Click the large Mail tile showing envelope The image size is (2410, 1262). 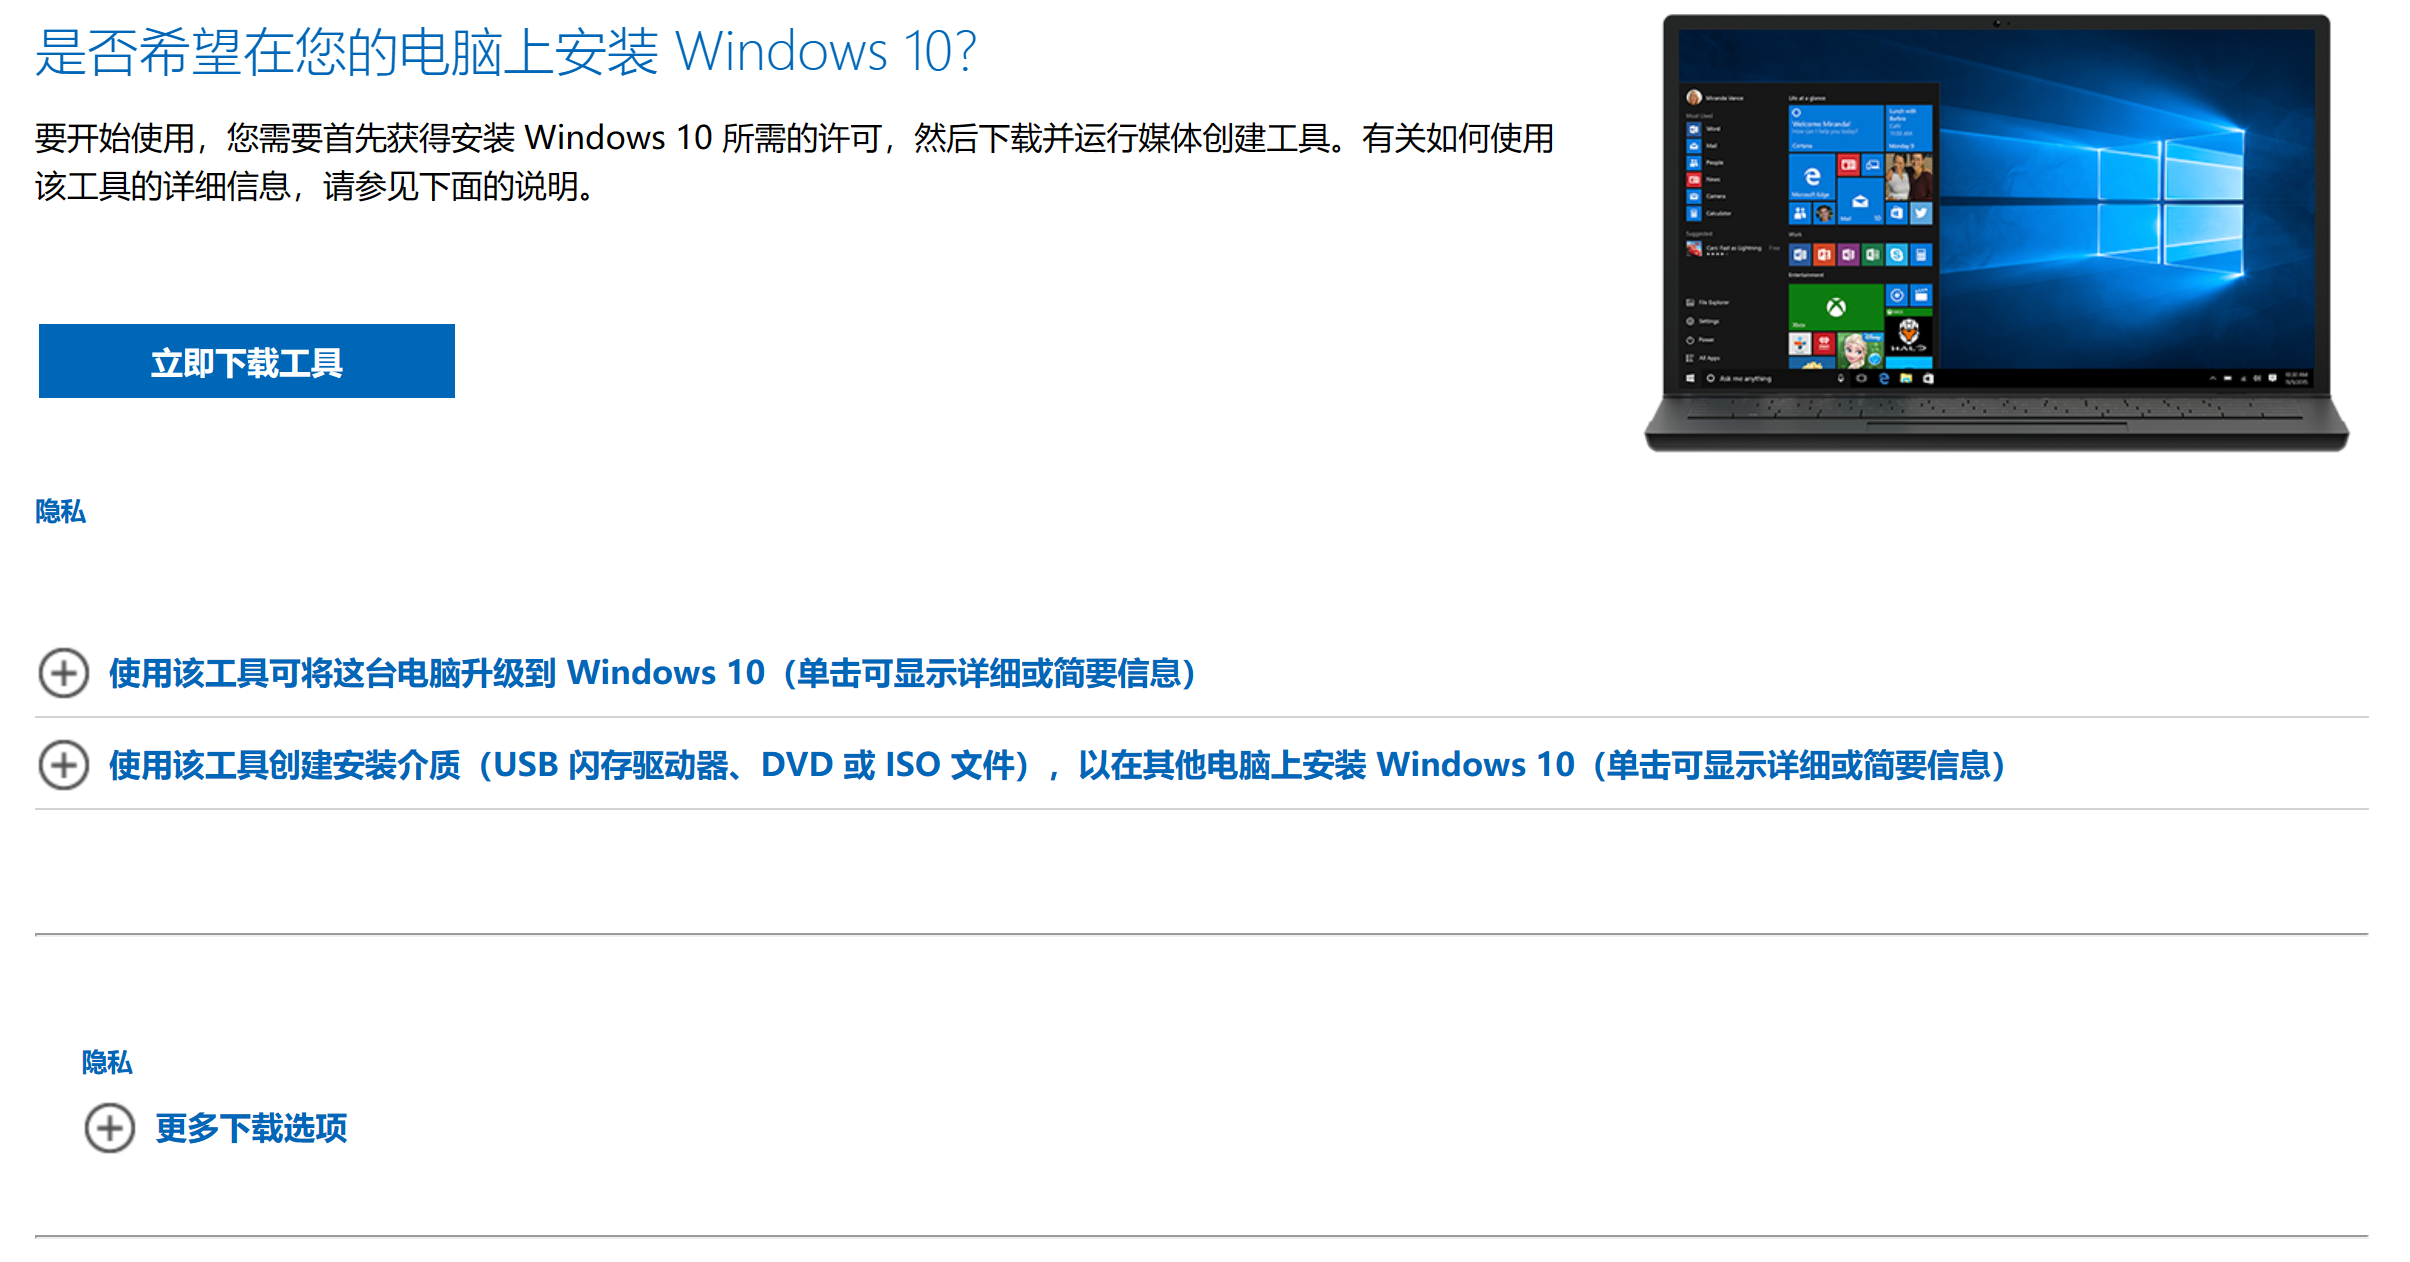click(1861, 201)
